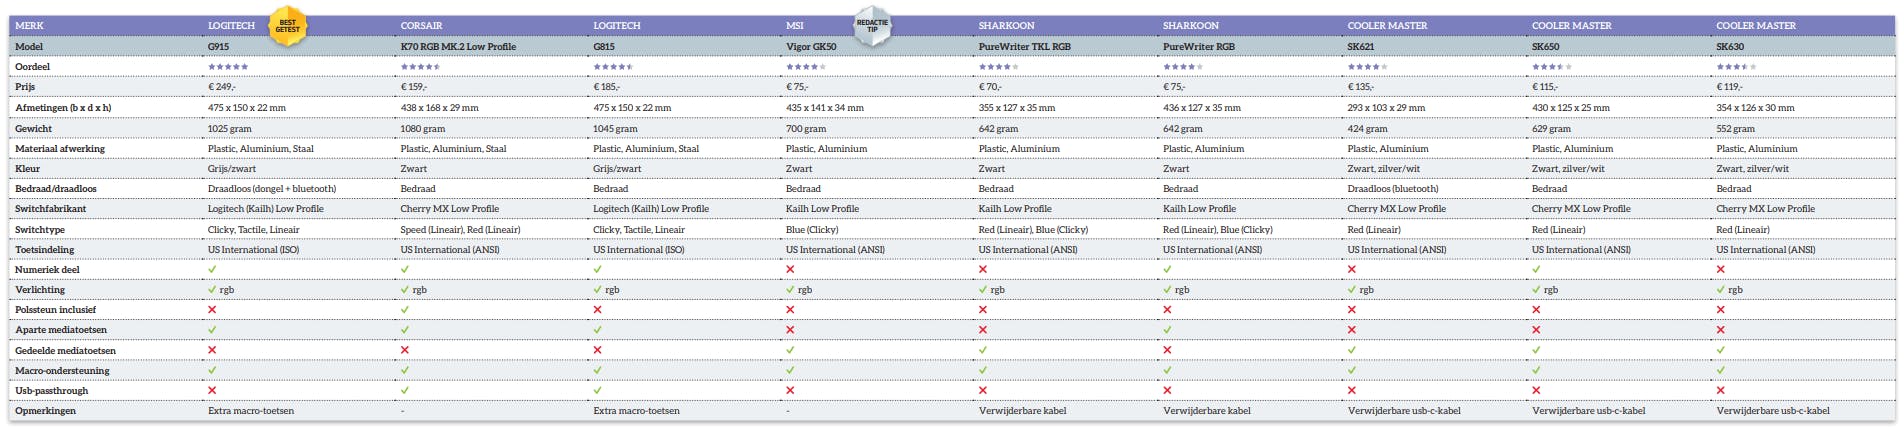The image size is (1904, 430).
Task: Select the star rating for Cooler Master SK630
Action: pyautogui.click(x=1736, y=67)
